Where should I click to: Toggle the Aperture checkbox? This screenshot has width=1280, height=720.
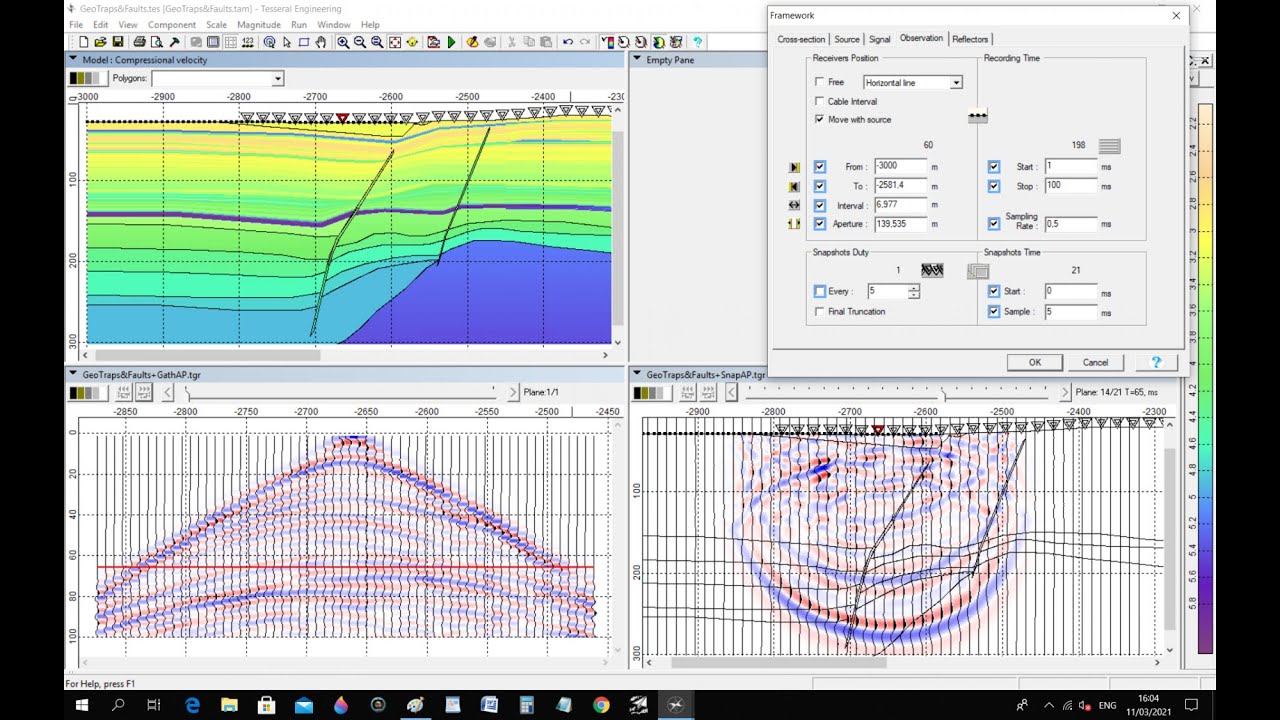[x=820, y=224]
